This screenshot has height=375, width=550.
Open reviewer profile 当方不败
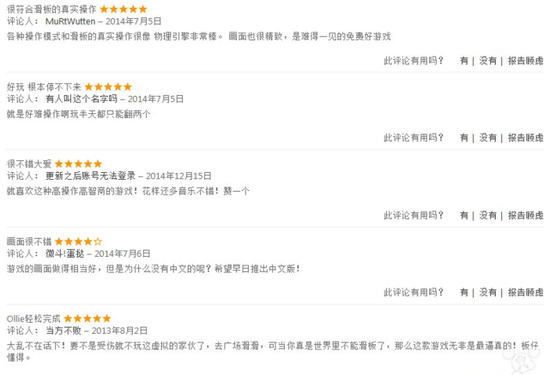(x=63, y=330)
